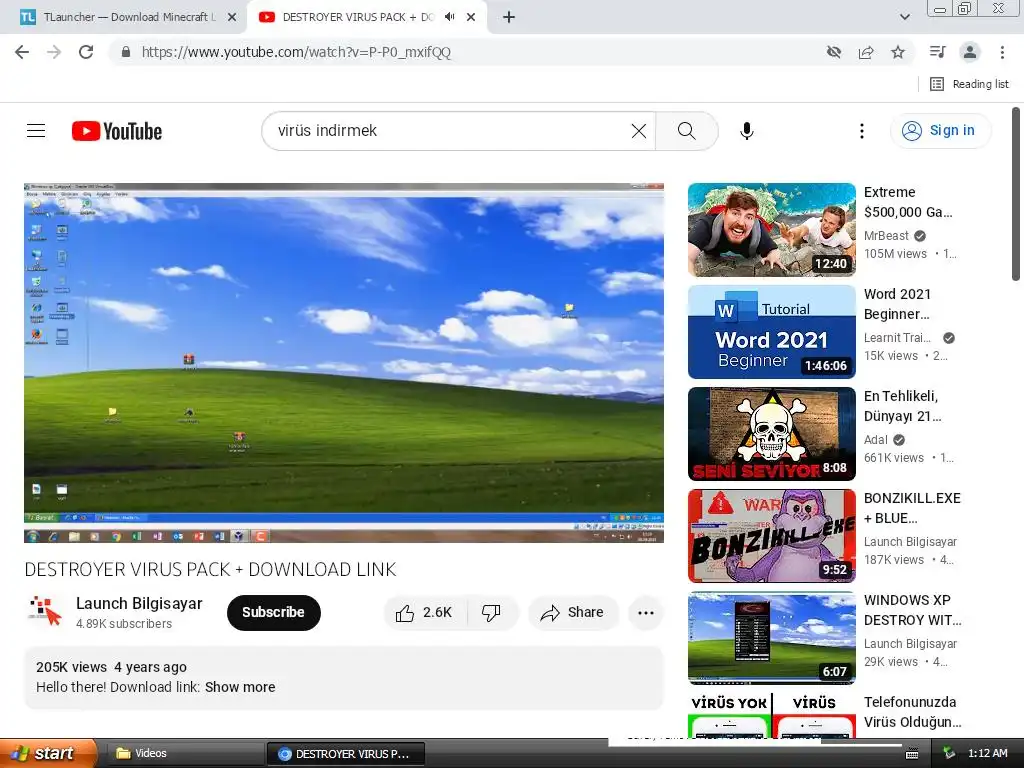The image size is (1024, 768).
Task: Click the Share button
Action: point(573,613)
